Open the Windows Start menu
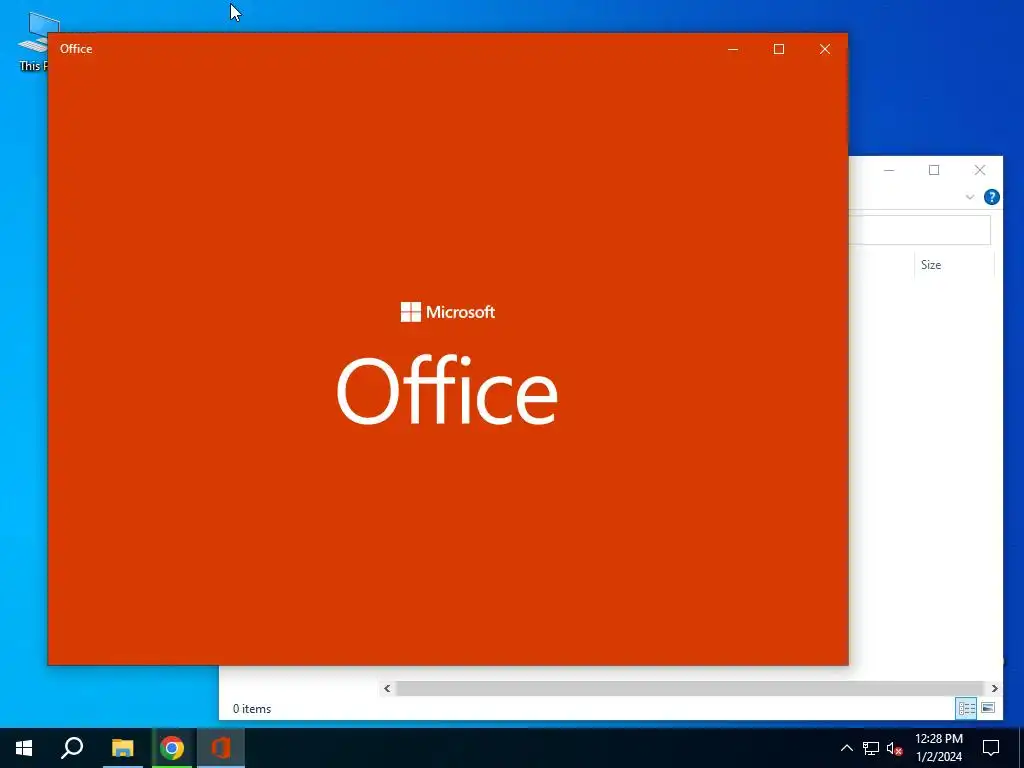Viewport: 1024px width, 768px height. click(24, 748)
